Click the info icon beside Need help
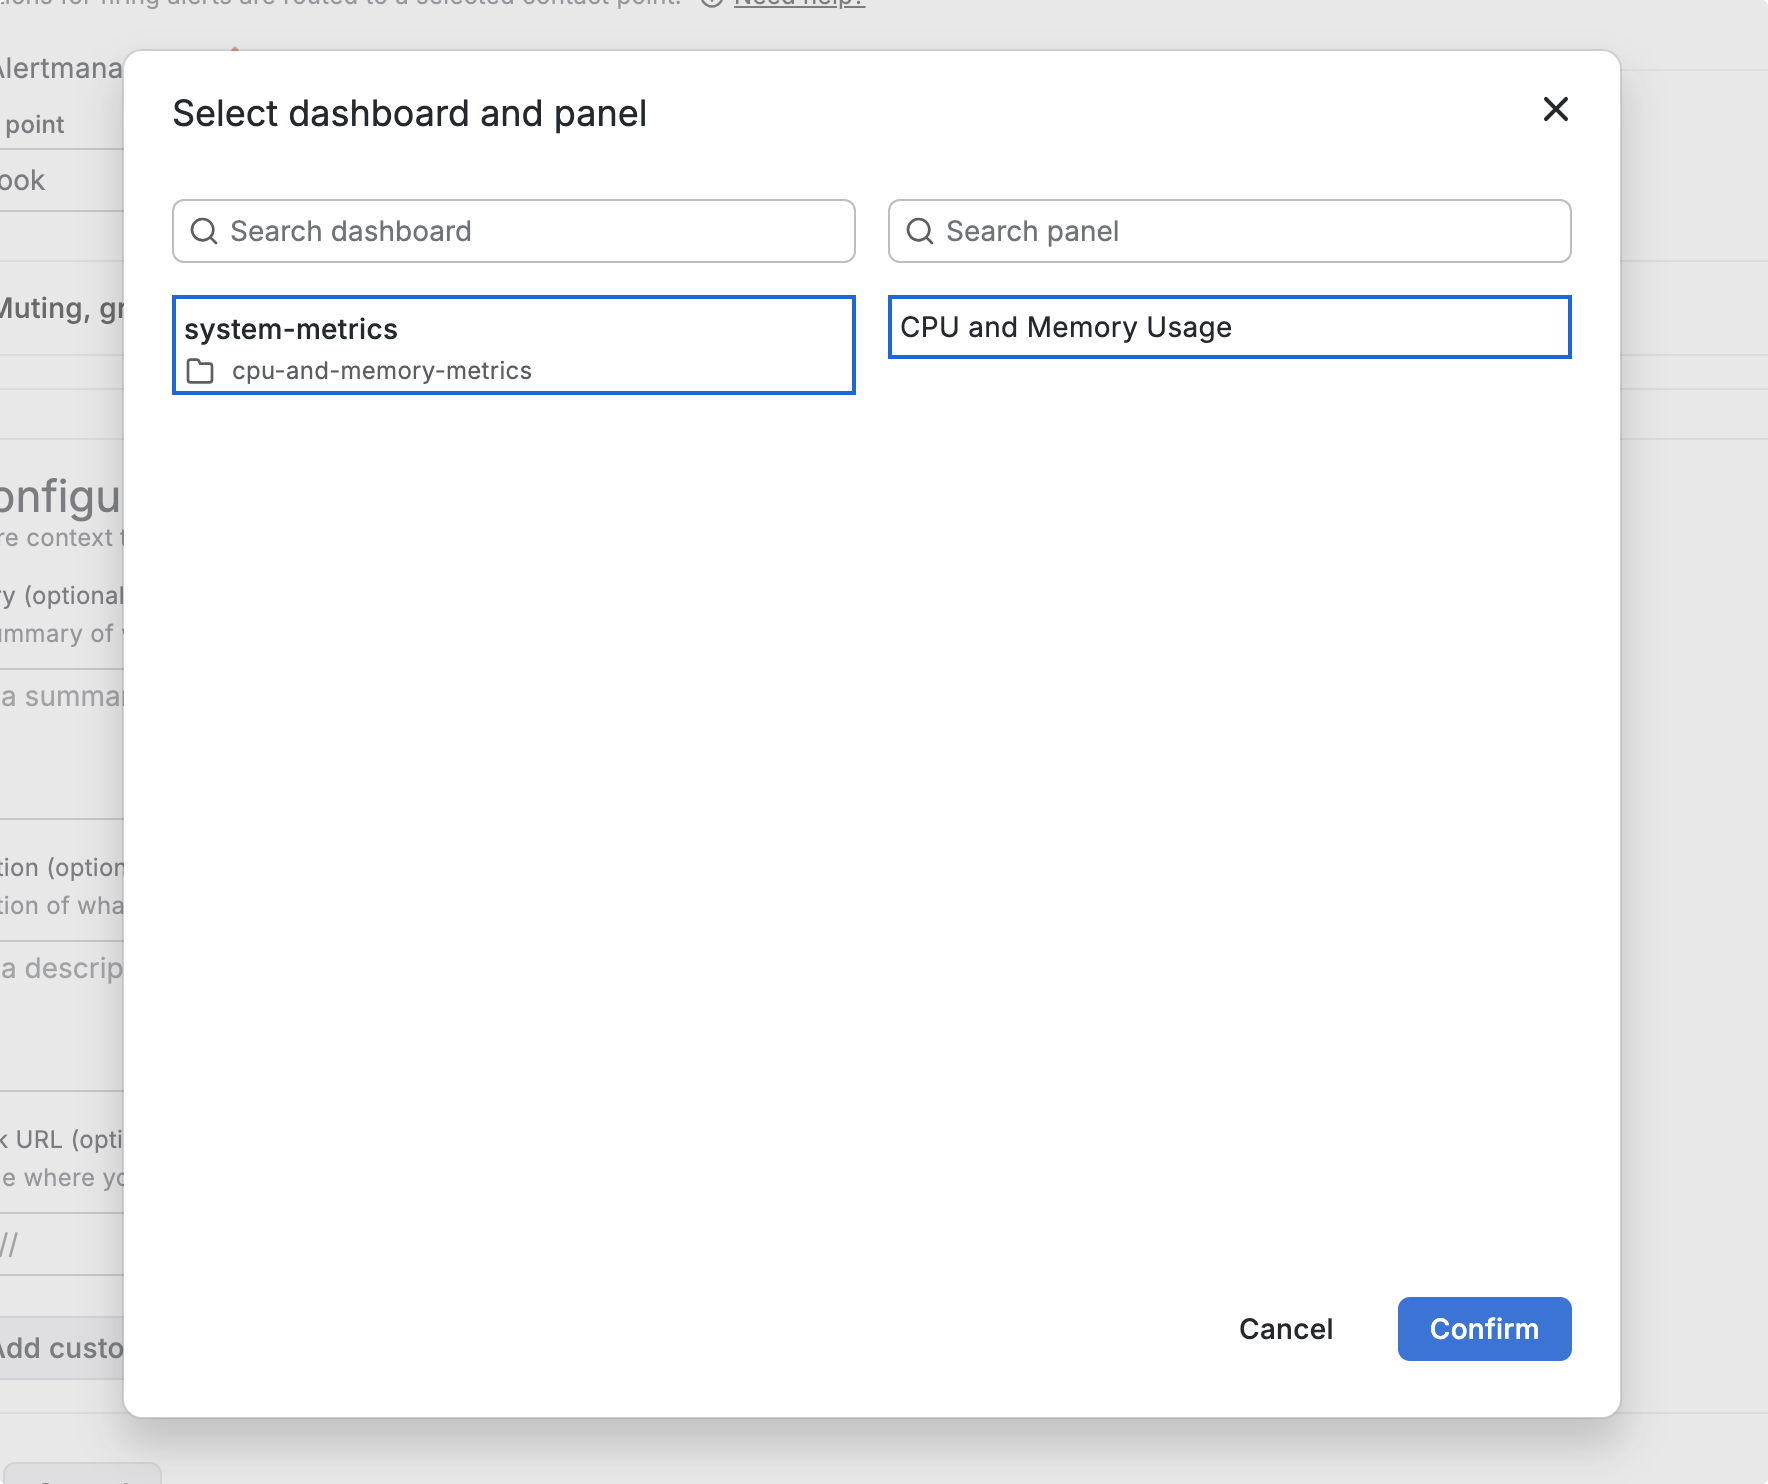The width and height of the screenshot is (1768, 1484). [x=711, y=3]
